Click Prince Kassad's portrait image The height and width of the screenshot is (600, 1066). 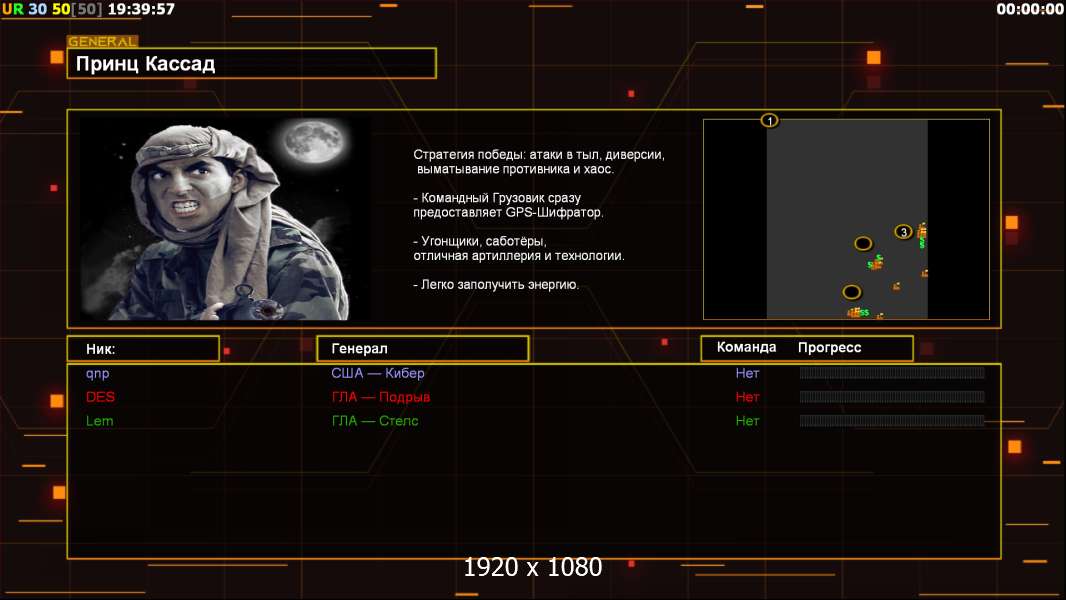[225, 218]
